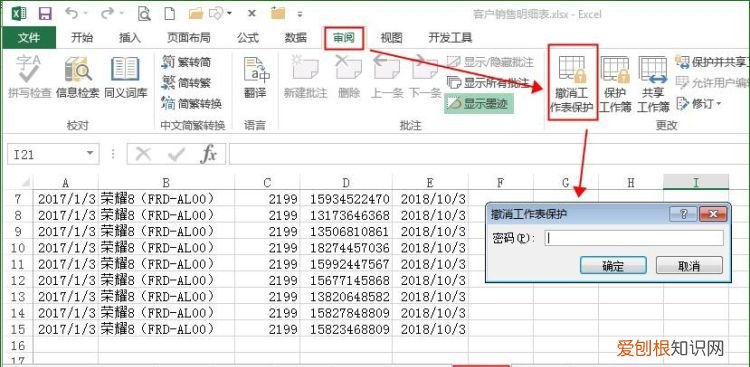This screenshot has height=367, width=750.
Task: Click product cell in row 13
Action: [166, 296]
